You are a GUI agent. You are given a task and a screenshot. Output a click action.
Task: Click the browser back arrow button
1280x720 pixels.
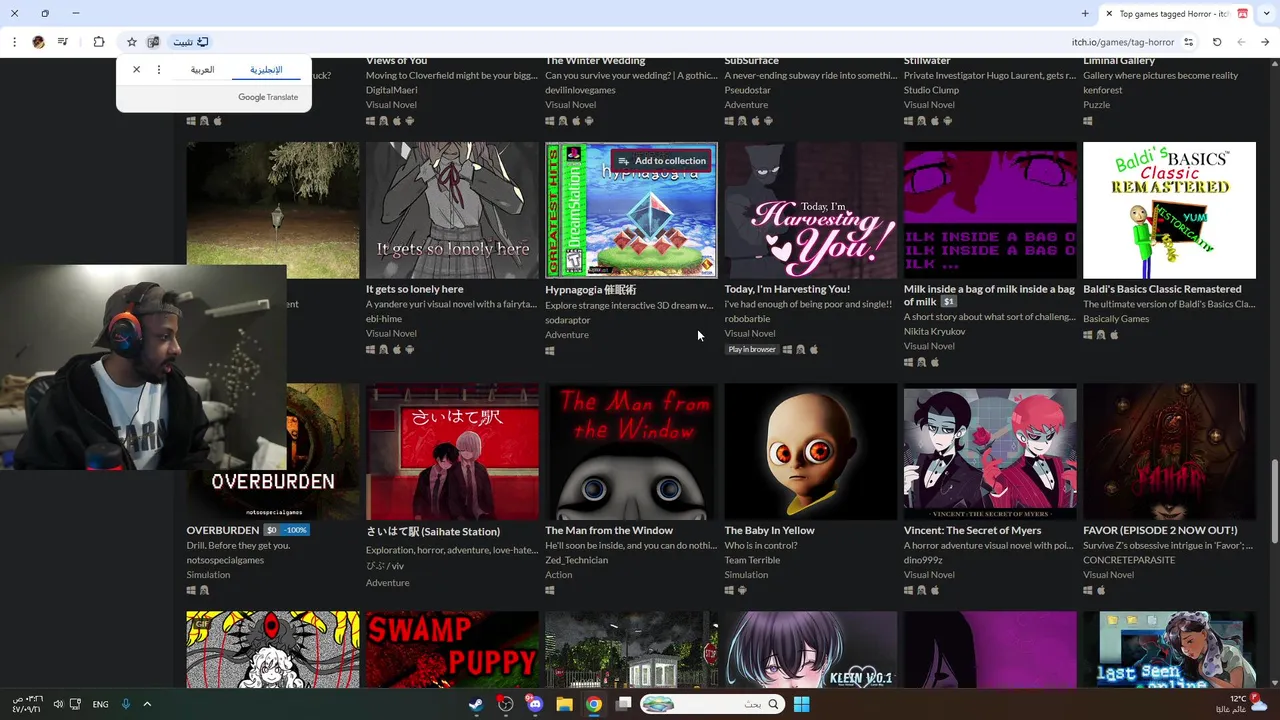[1265, 42]
